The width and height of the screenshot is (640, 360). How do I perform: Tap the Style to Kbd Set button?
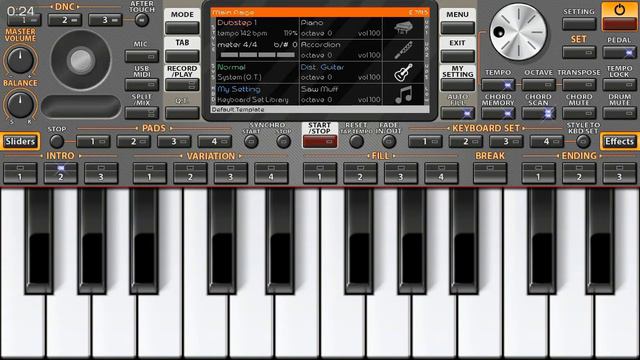[583, 142]
